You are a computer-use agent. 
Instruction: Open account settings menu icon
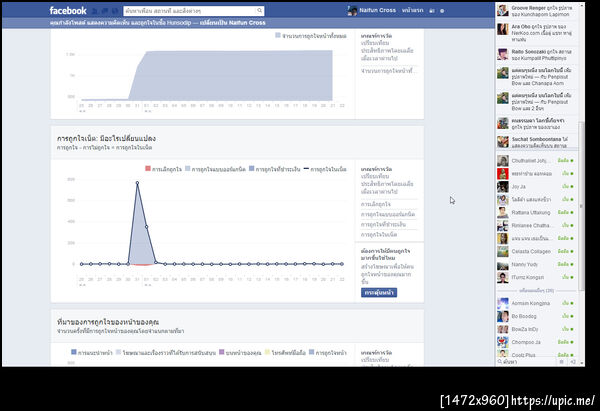(x=442, y=11)
